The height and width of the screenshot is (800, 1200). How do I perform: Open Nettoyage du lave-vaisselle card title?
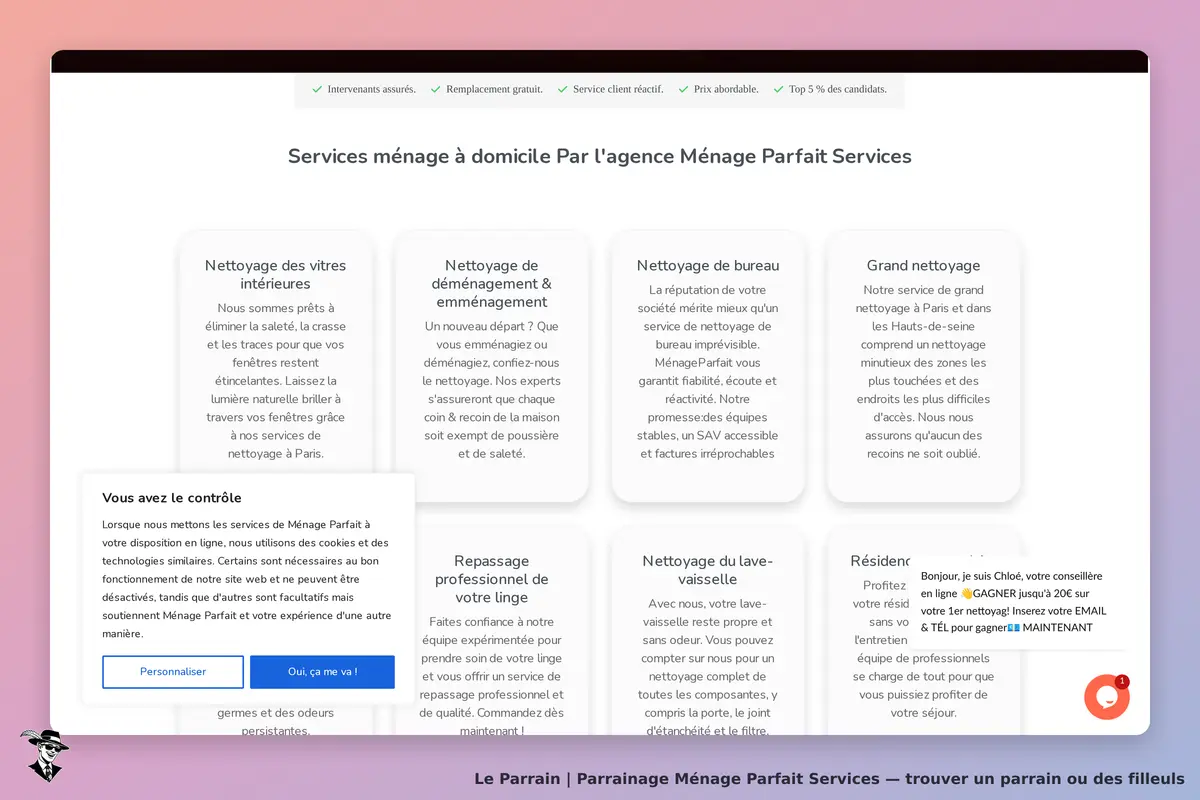pyautogui.click(x=708, y=570)
